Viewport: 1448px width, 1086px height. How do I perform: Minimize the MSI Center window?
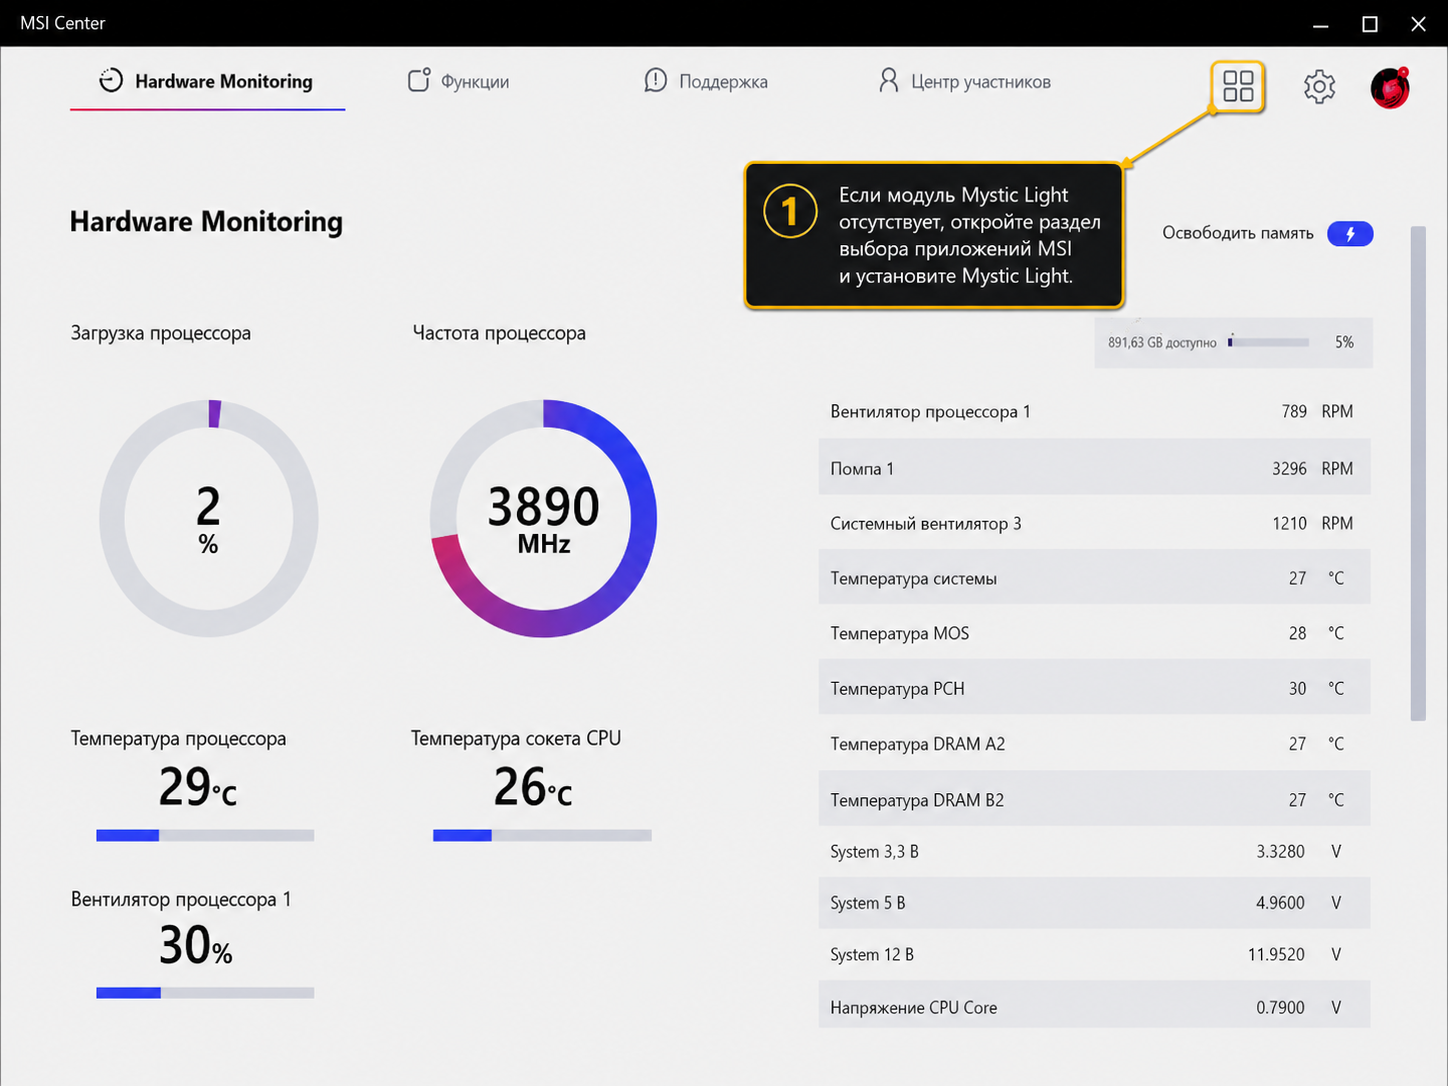click(1321, 24)
